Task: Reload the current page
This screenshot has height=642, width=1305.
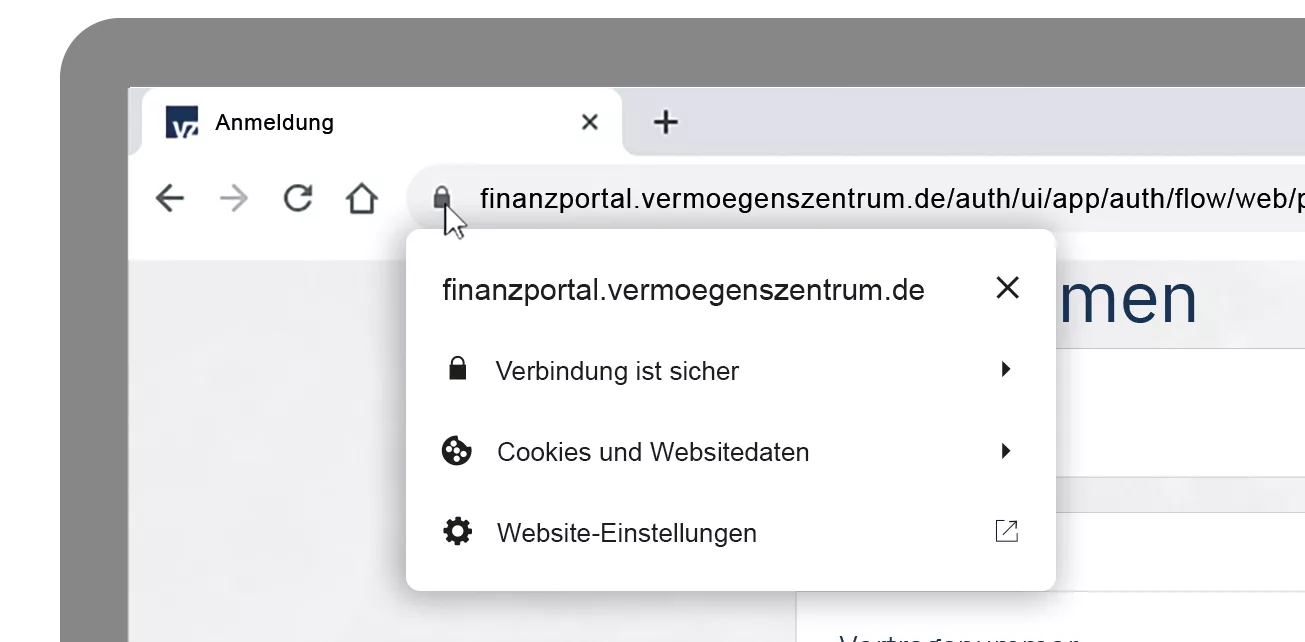Action: 297,198
